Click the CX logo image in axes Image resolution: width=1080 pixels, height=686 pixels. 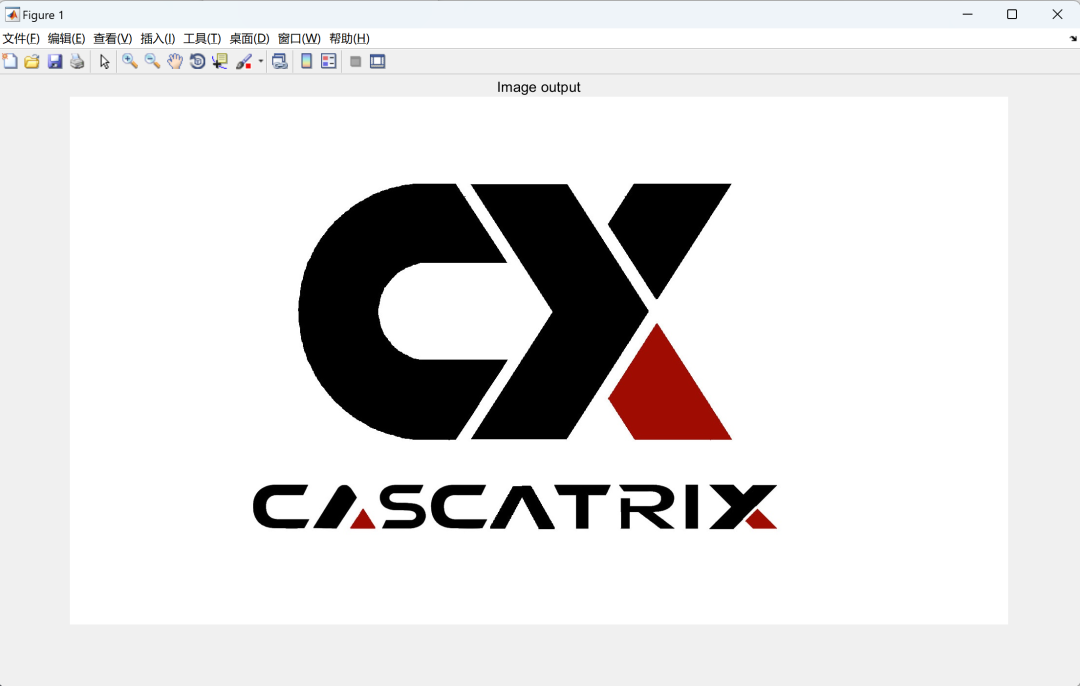tap(539, 360)
